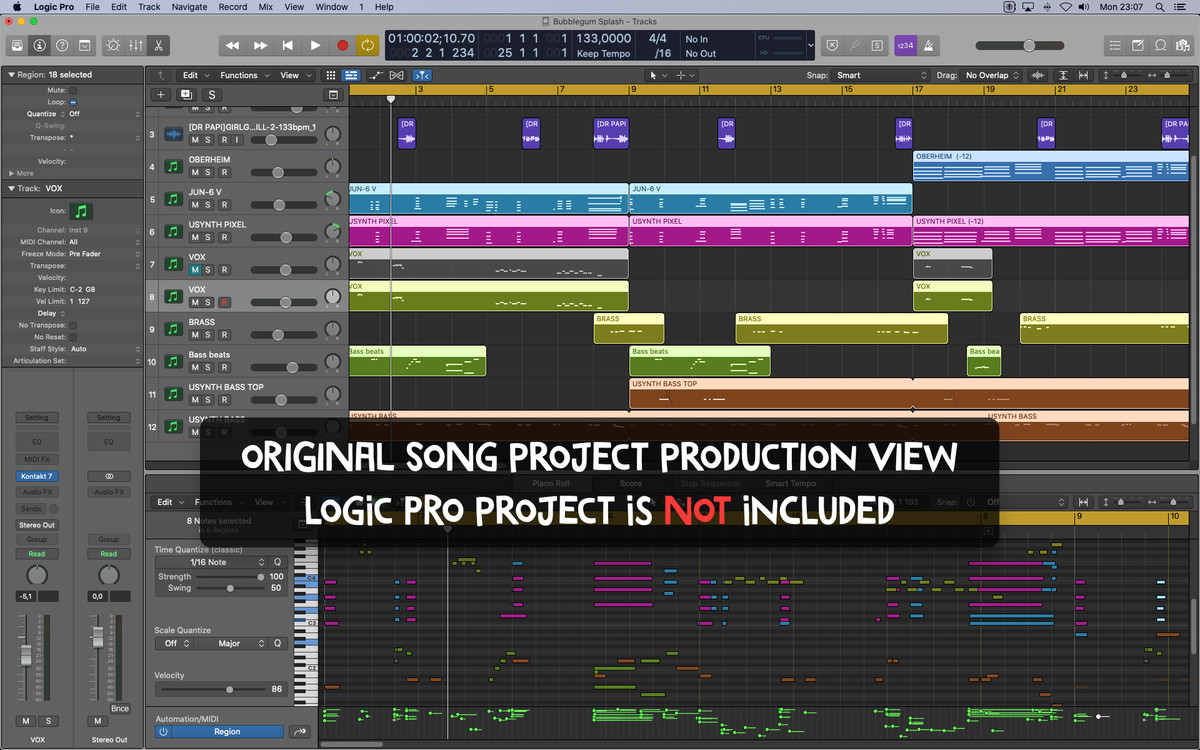Screen dimensions: 1200x750
Task: Add a new track with the plus button
Action: tap(161, 94)
